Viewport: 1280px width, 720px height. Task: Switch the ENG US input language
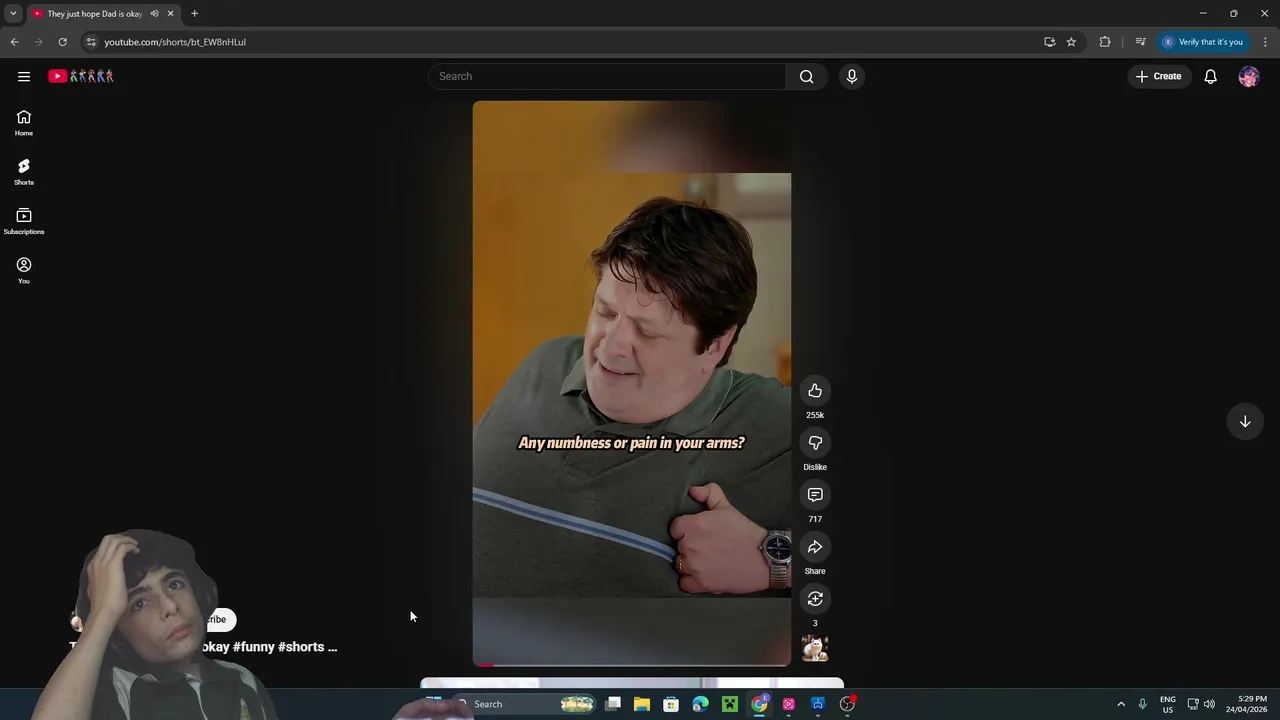pyautogui.click(x=1167, y=704)
